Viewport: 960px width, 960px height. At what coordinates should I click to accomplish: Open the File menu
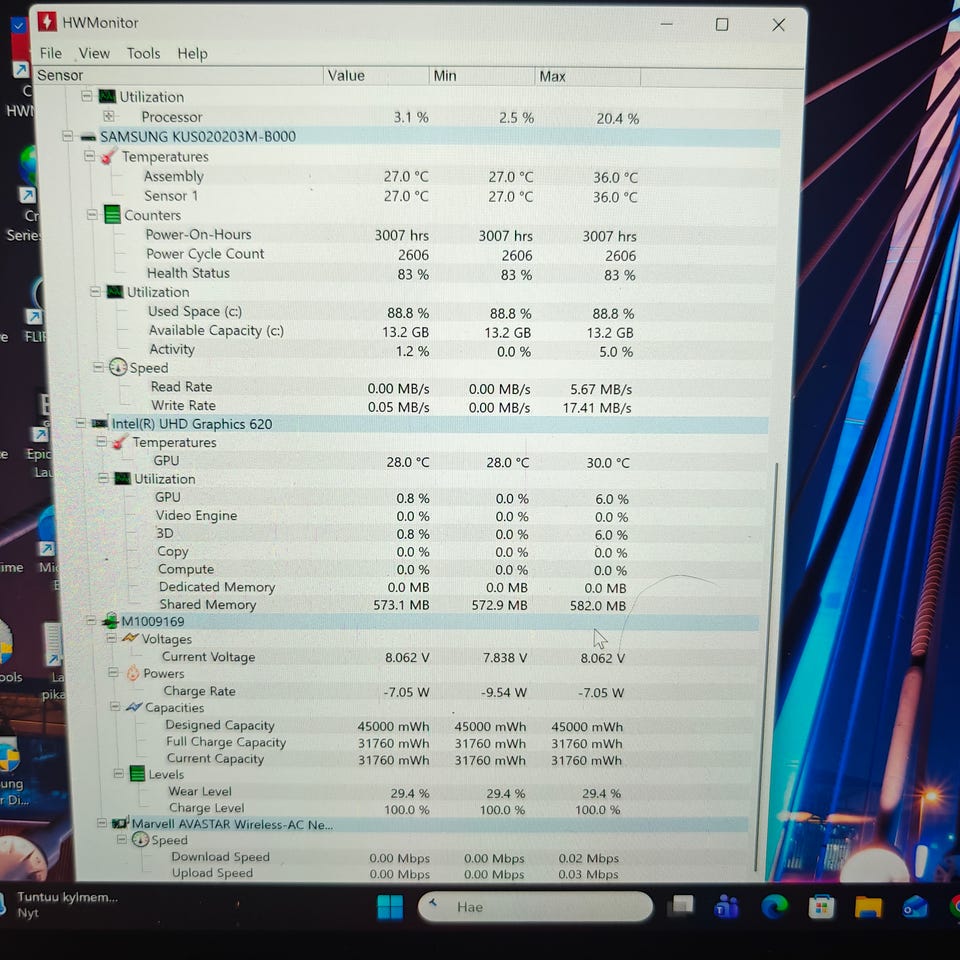pyautogui.click(x=50, y=53)
